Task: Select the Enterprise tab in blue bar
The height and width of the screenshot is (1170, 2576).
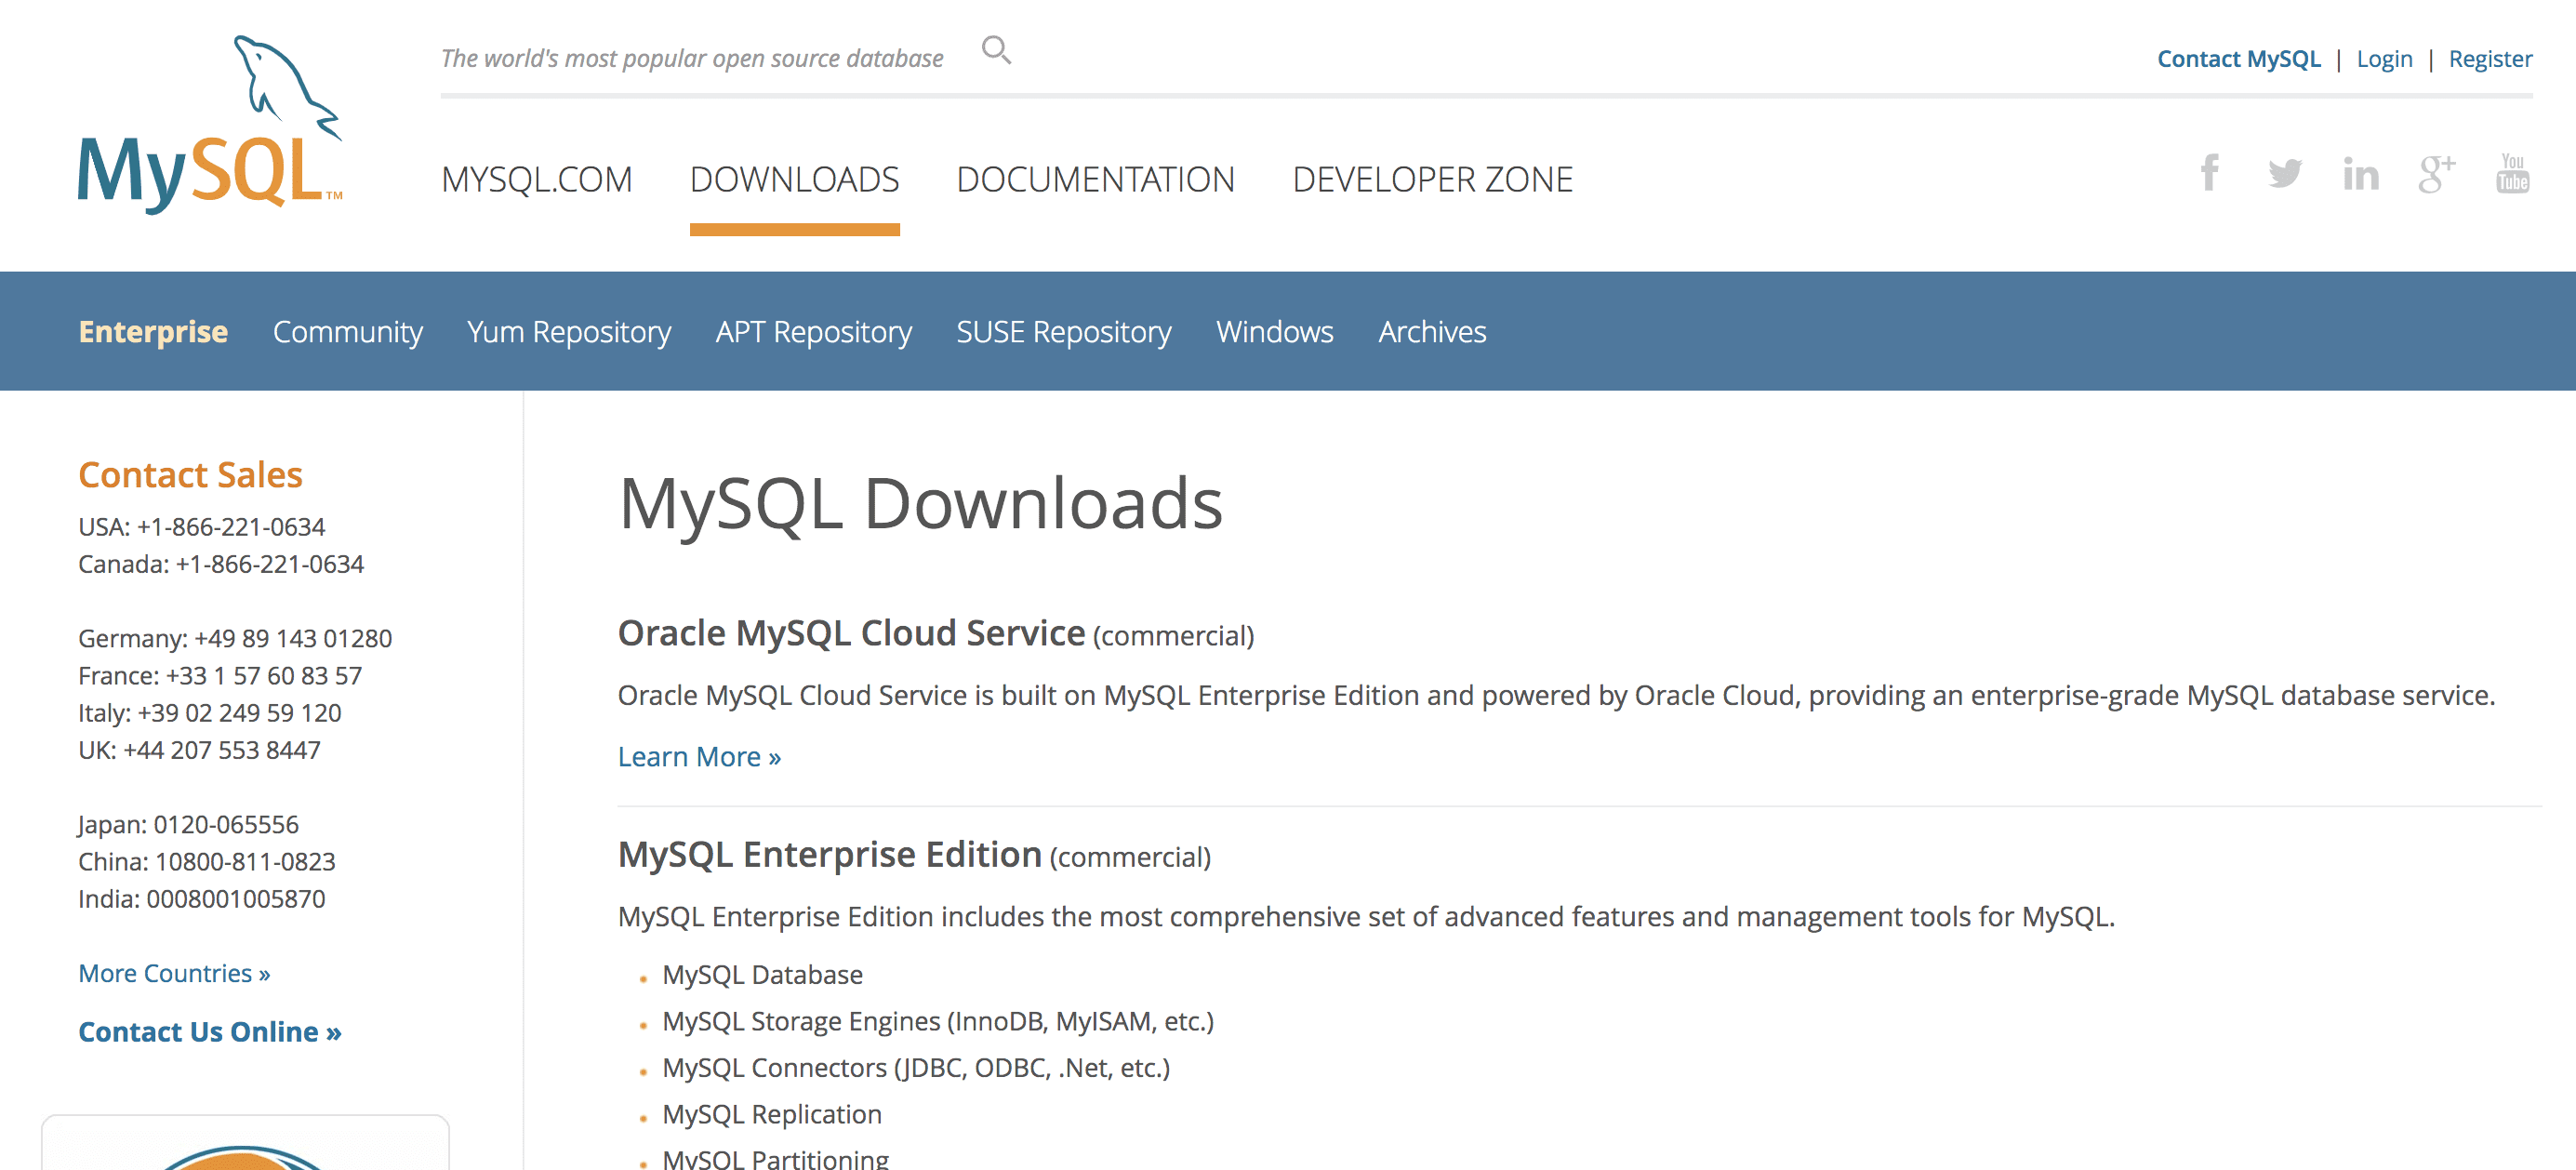Action: tap(153, 330)
